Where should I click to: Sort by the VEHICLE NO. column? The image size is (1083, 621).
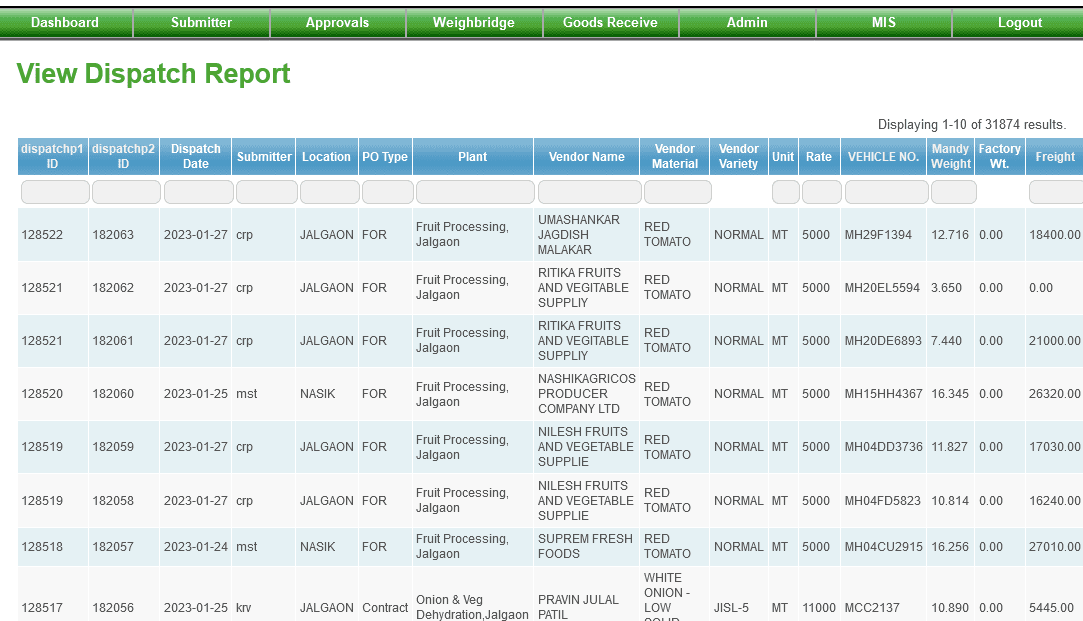tap(883, 156)
